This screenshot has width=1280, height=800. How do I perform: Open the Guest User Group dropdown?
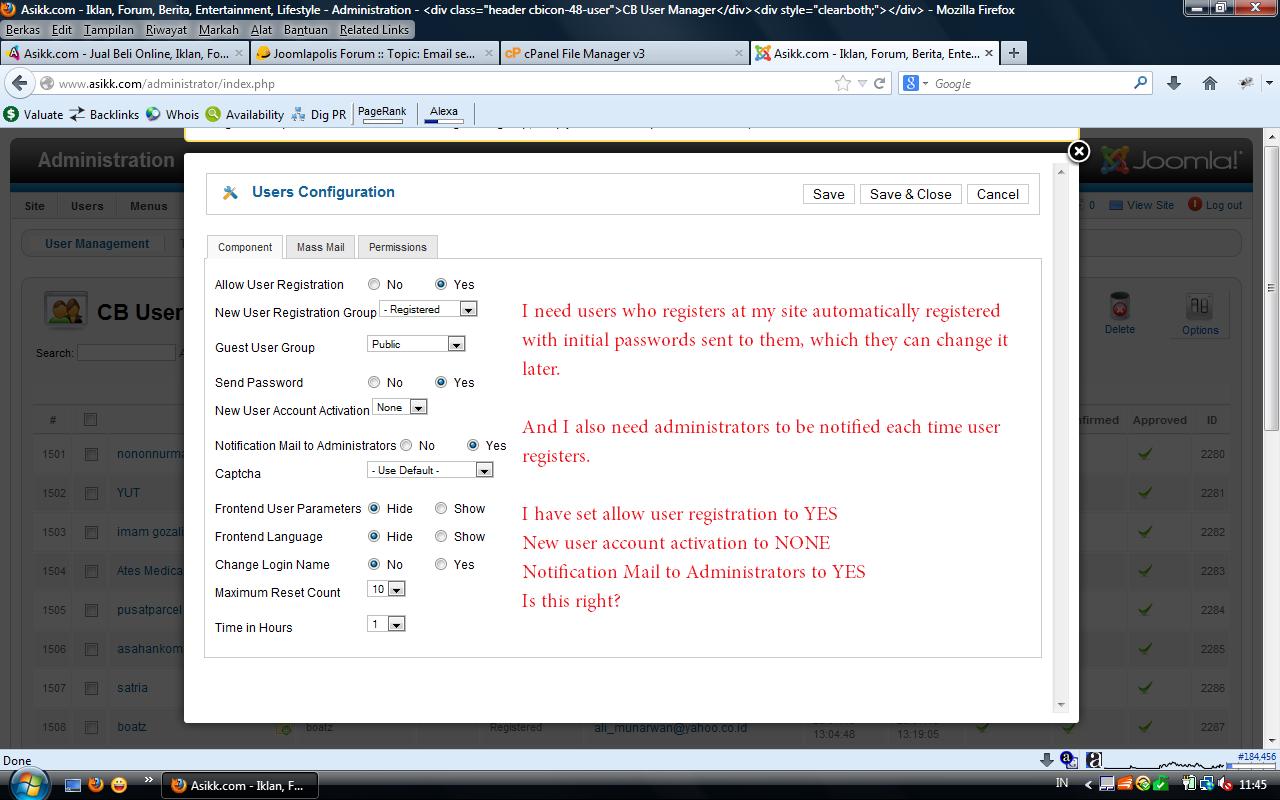click(416, 344)
